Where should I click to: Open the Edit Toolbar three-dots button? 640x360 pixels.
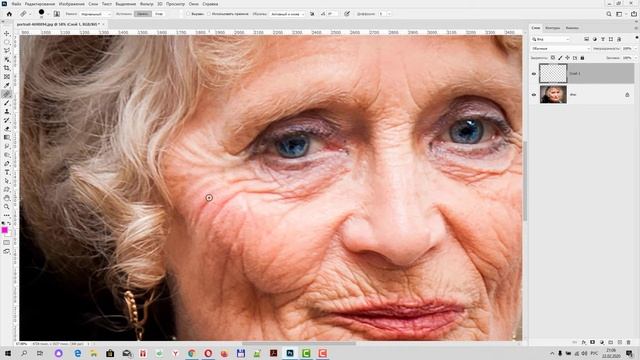pyautogui.click(x=7, y=216)
